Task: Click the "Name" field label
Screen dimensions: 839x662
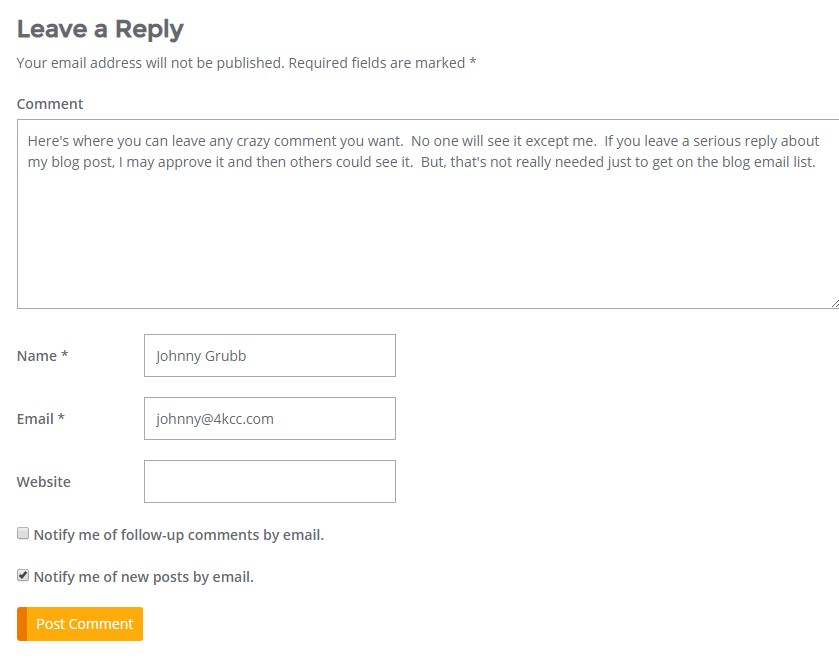Action: (37, 356)
